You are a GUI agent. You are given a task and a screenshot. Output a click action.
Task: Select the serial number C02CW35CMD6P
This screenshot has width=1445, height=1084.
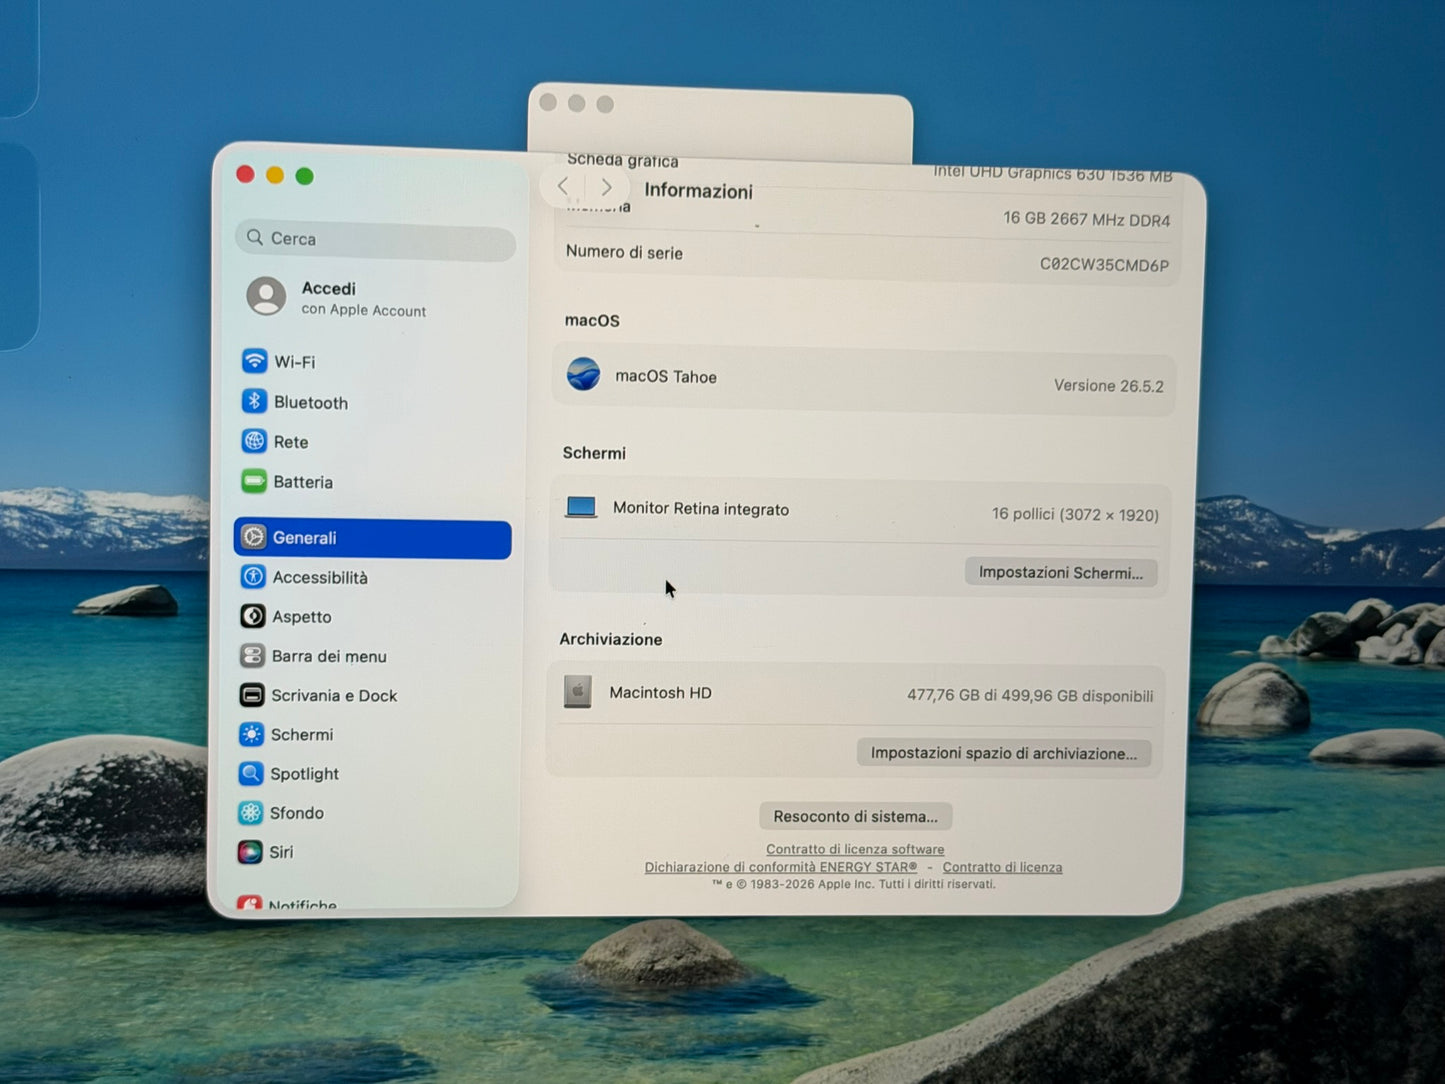[1104, 264]
